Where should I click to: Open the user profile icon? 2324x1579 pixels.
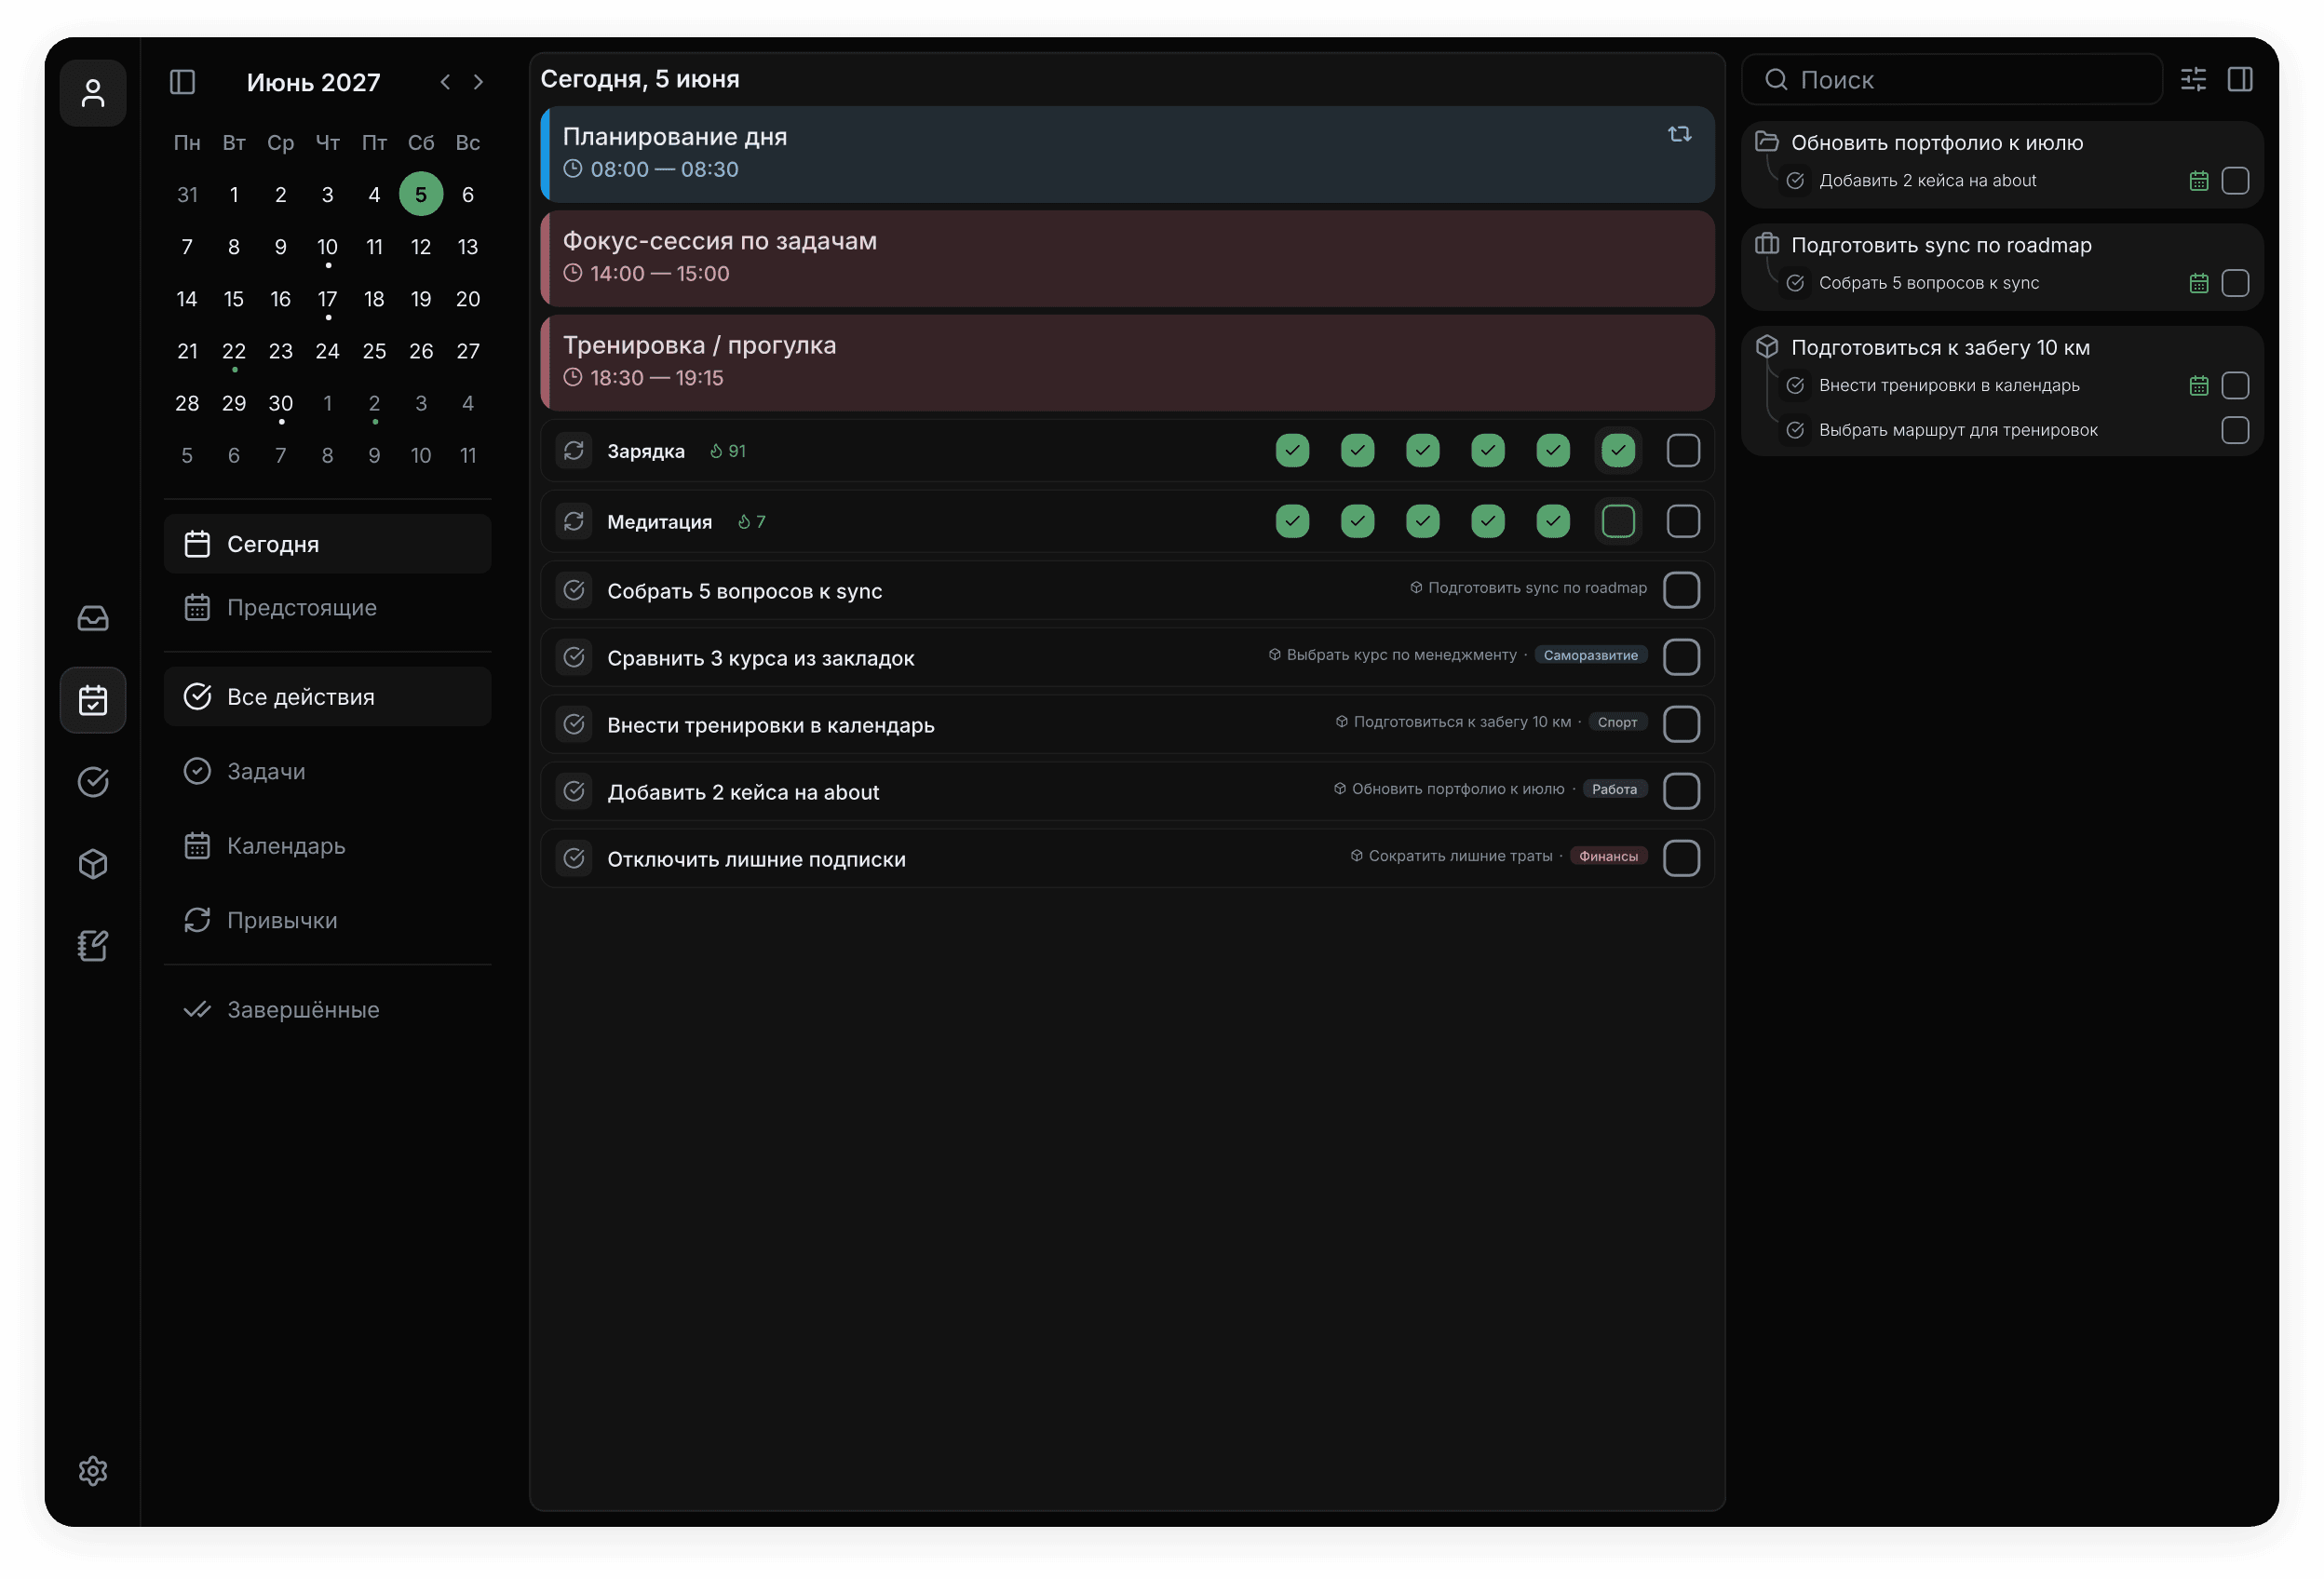point(93,93)
